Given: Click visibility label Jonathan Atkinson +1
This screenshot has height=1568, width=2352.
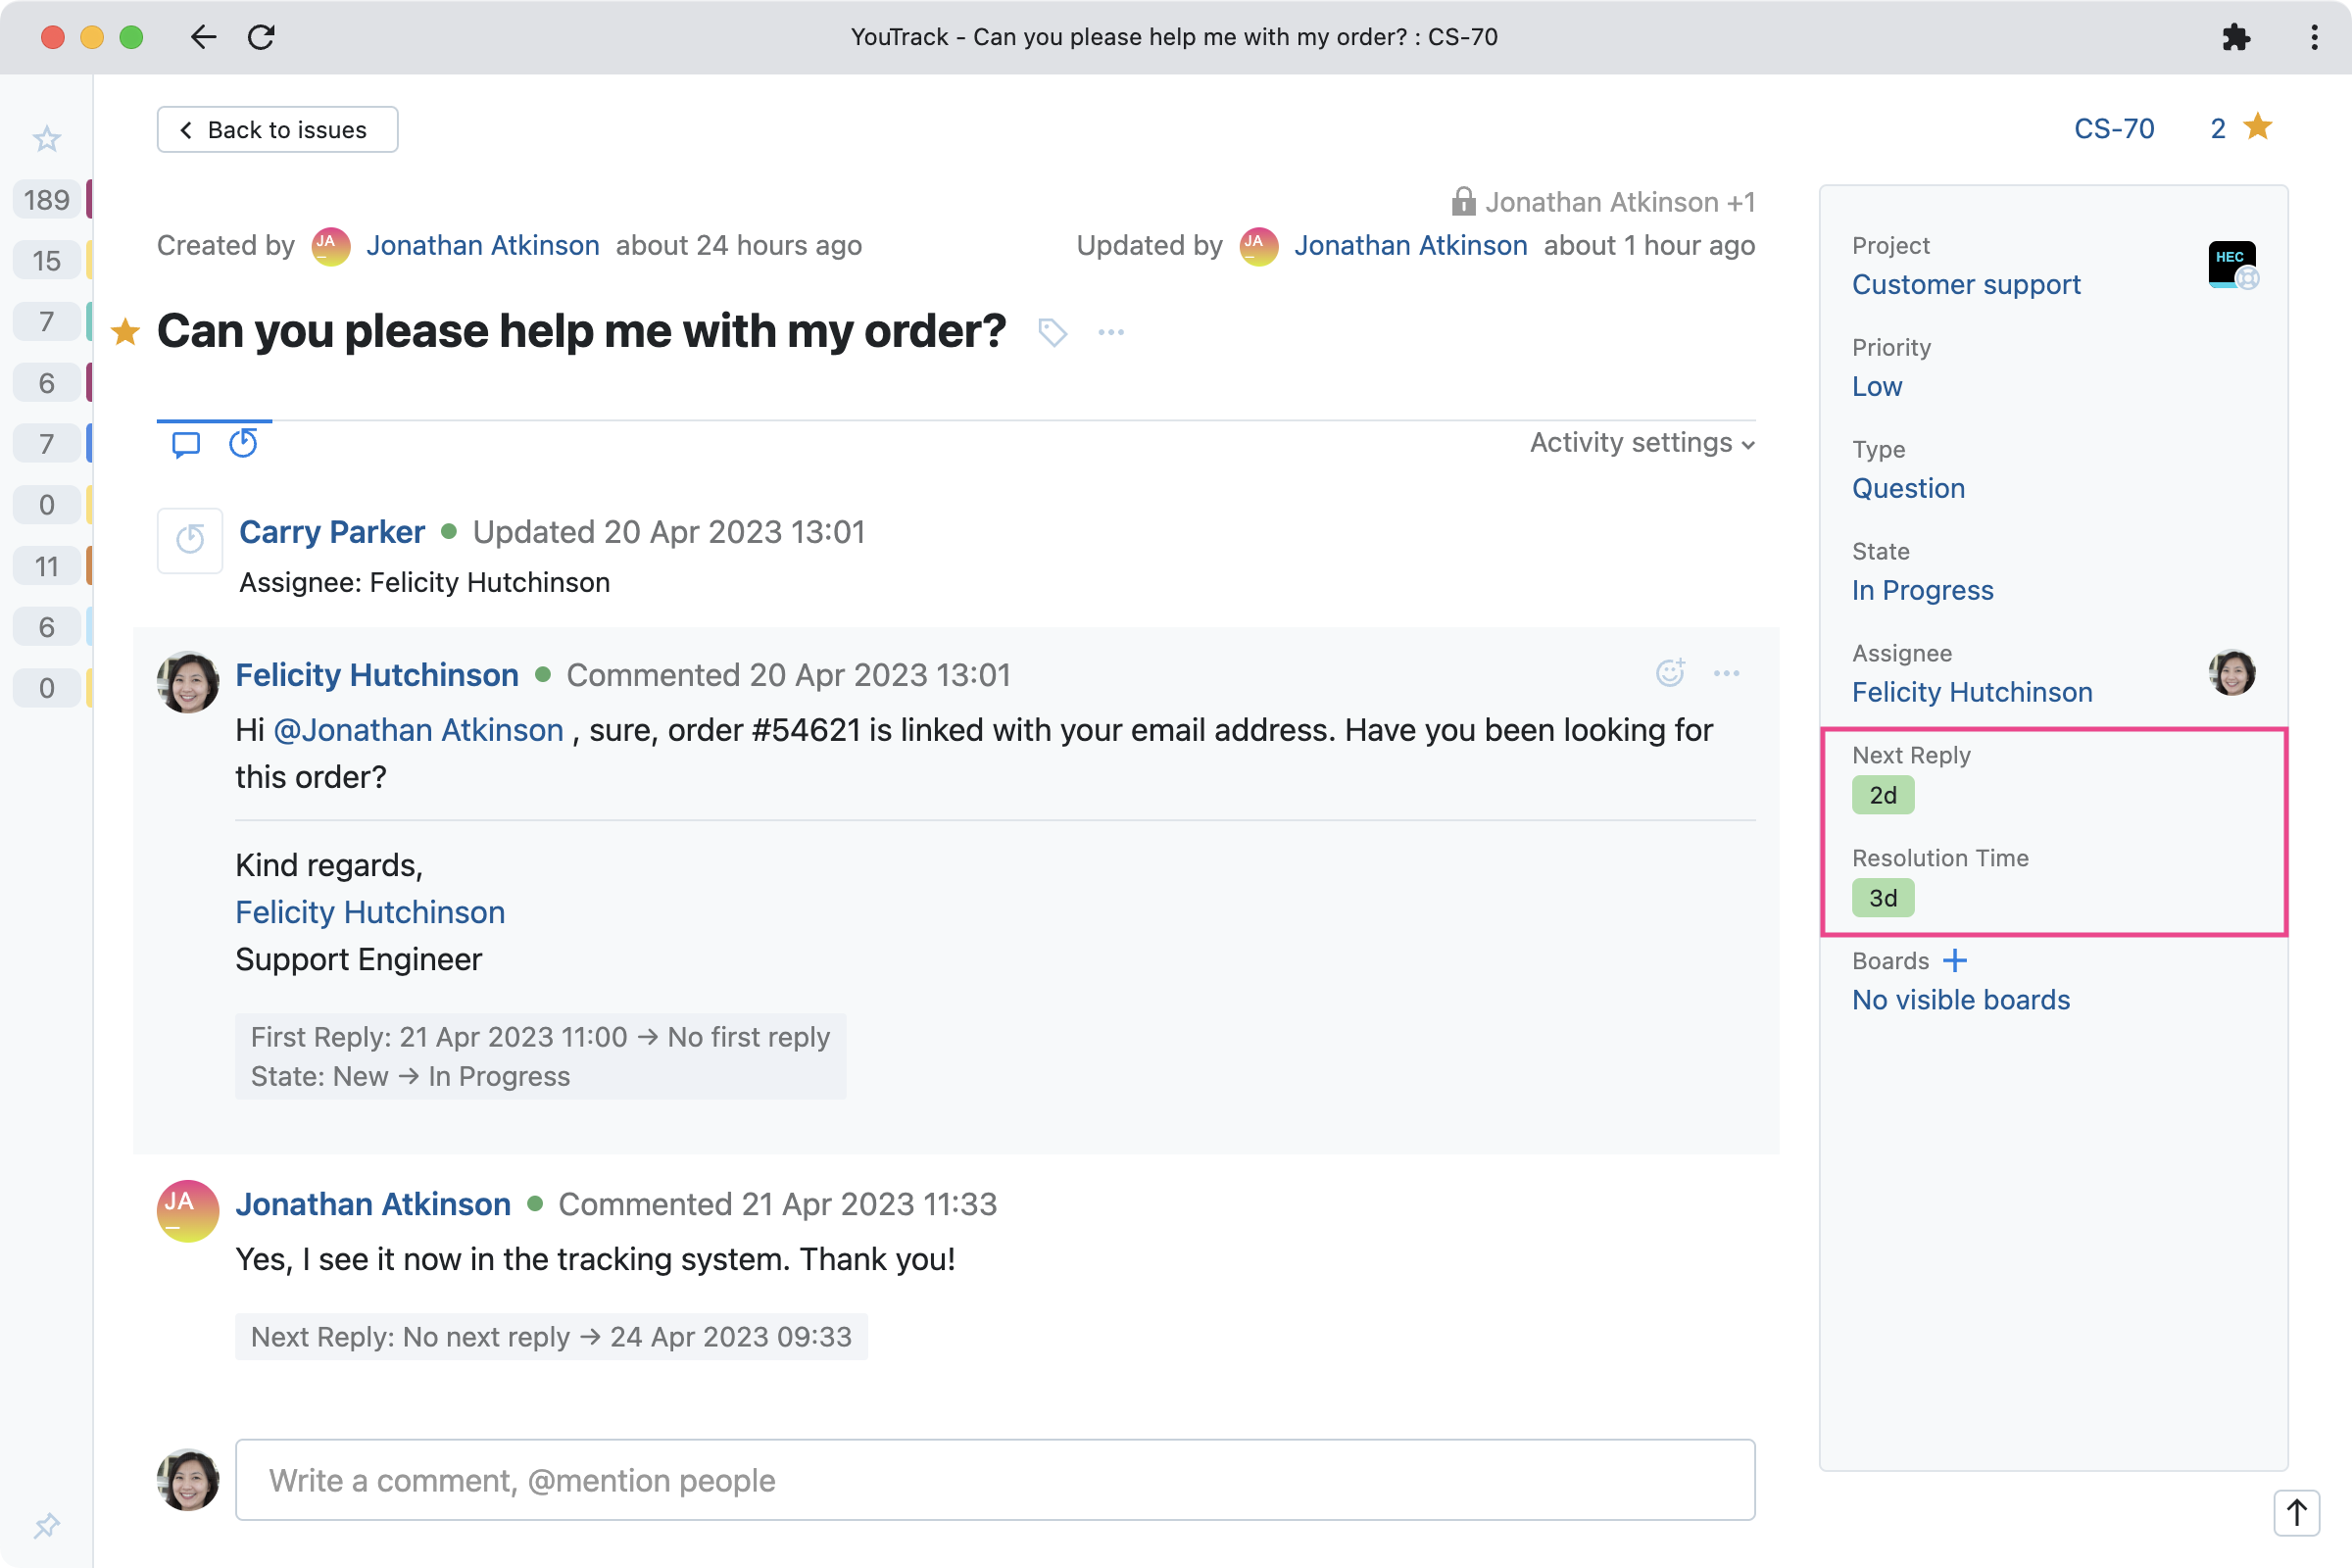Looking at the screenshot, I should [1620, 202].
